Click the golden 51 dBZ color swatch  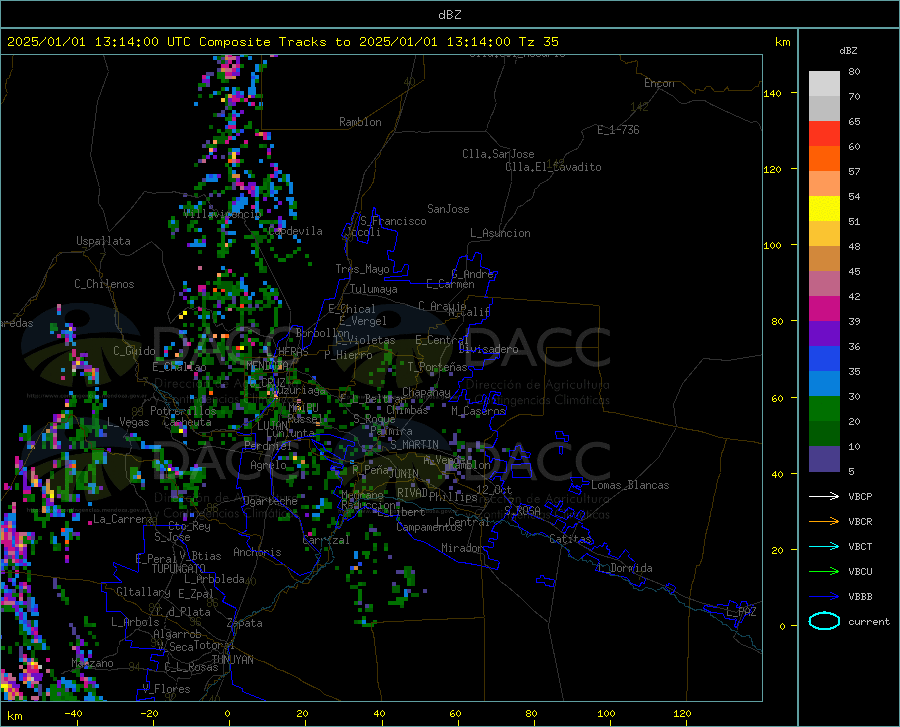(824, 234)
